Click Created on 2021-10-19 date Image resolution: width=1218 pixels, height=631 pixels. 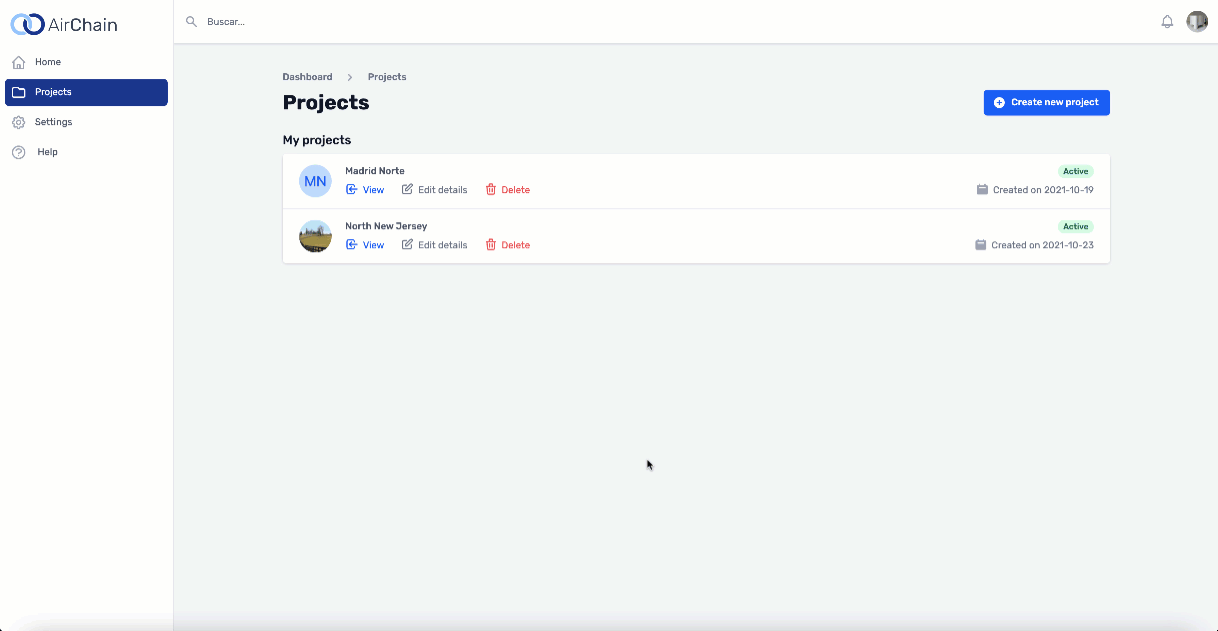[1043, 190]
